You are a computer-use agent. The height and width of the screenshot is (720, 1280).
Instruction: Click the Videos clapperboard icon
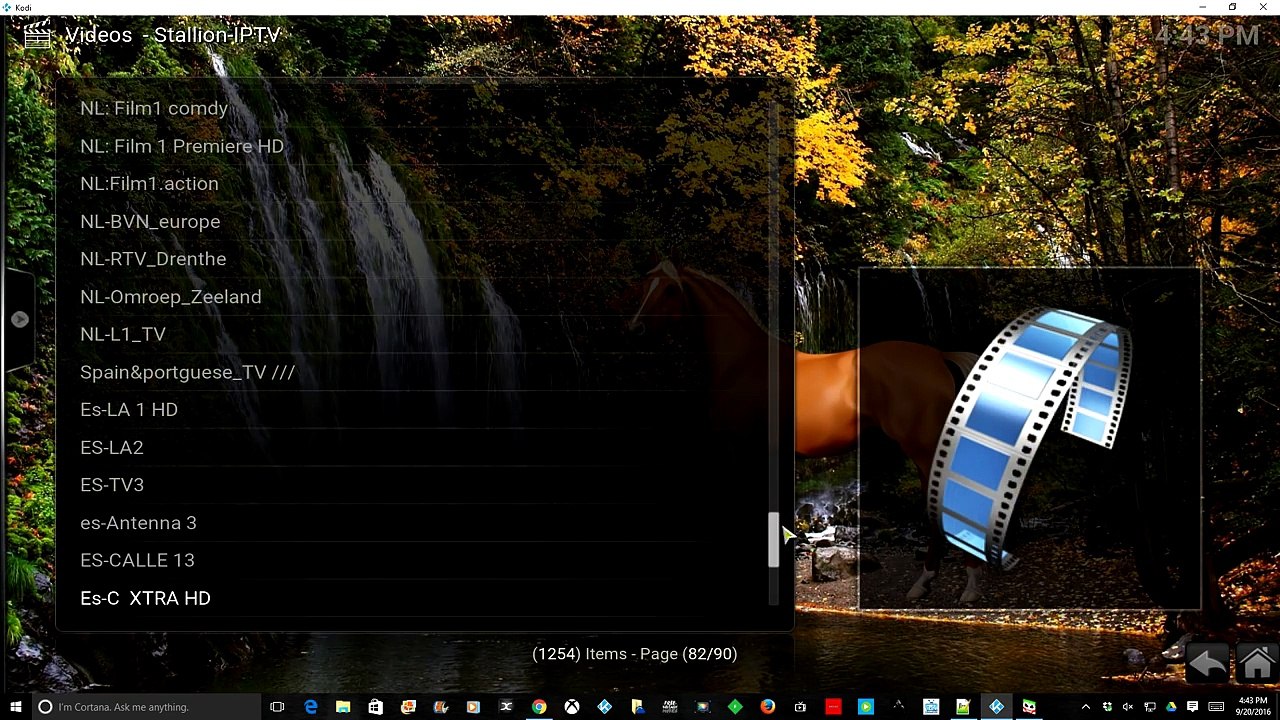[x=37, y=36]
